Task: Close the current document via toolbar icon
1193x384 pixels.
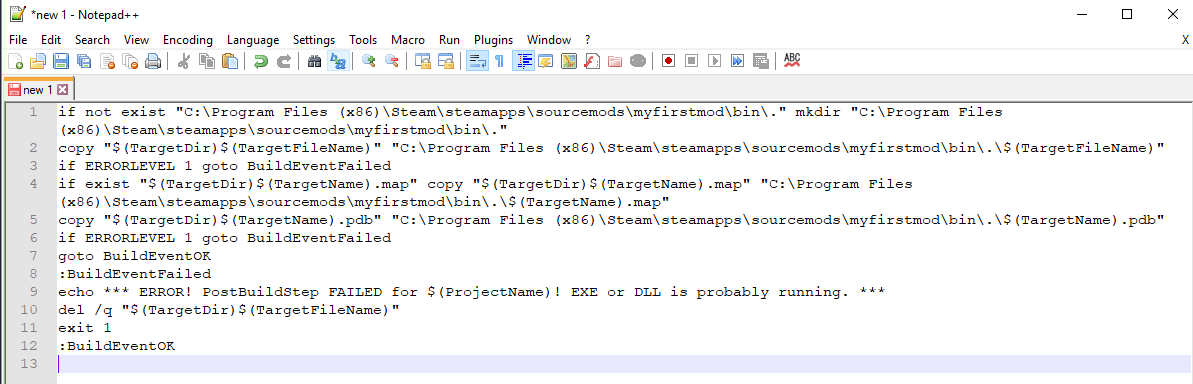Action: pyautogui.click(x=107, y=62)
